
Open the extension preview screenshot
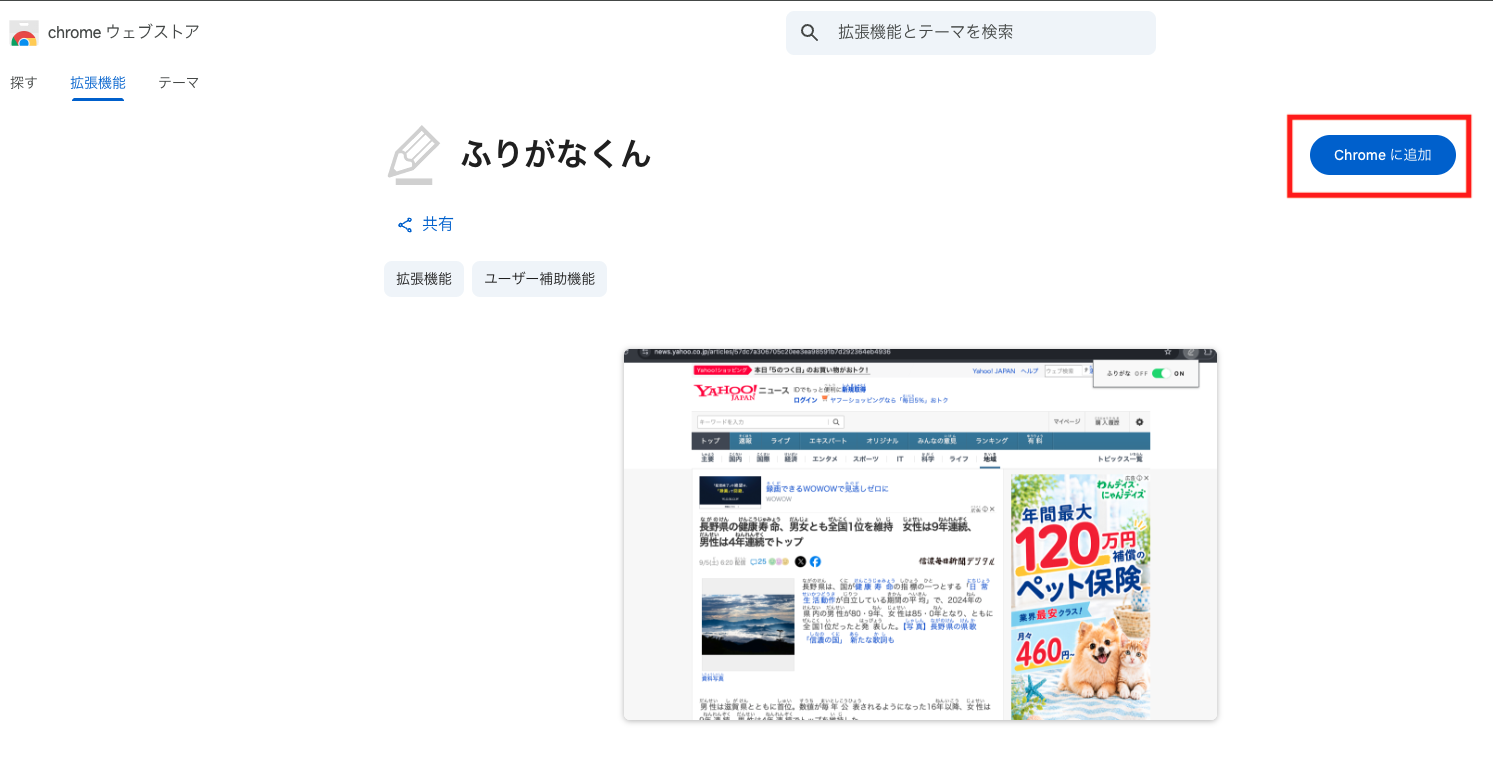click(x=920, y=534)
